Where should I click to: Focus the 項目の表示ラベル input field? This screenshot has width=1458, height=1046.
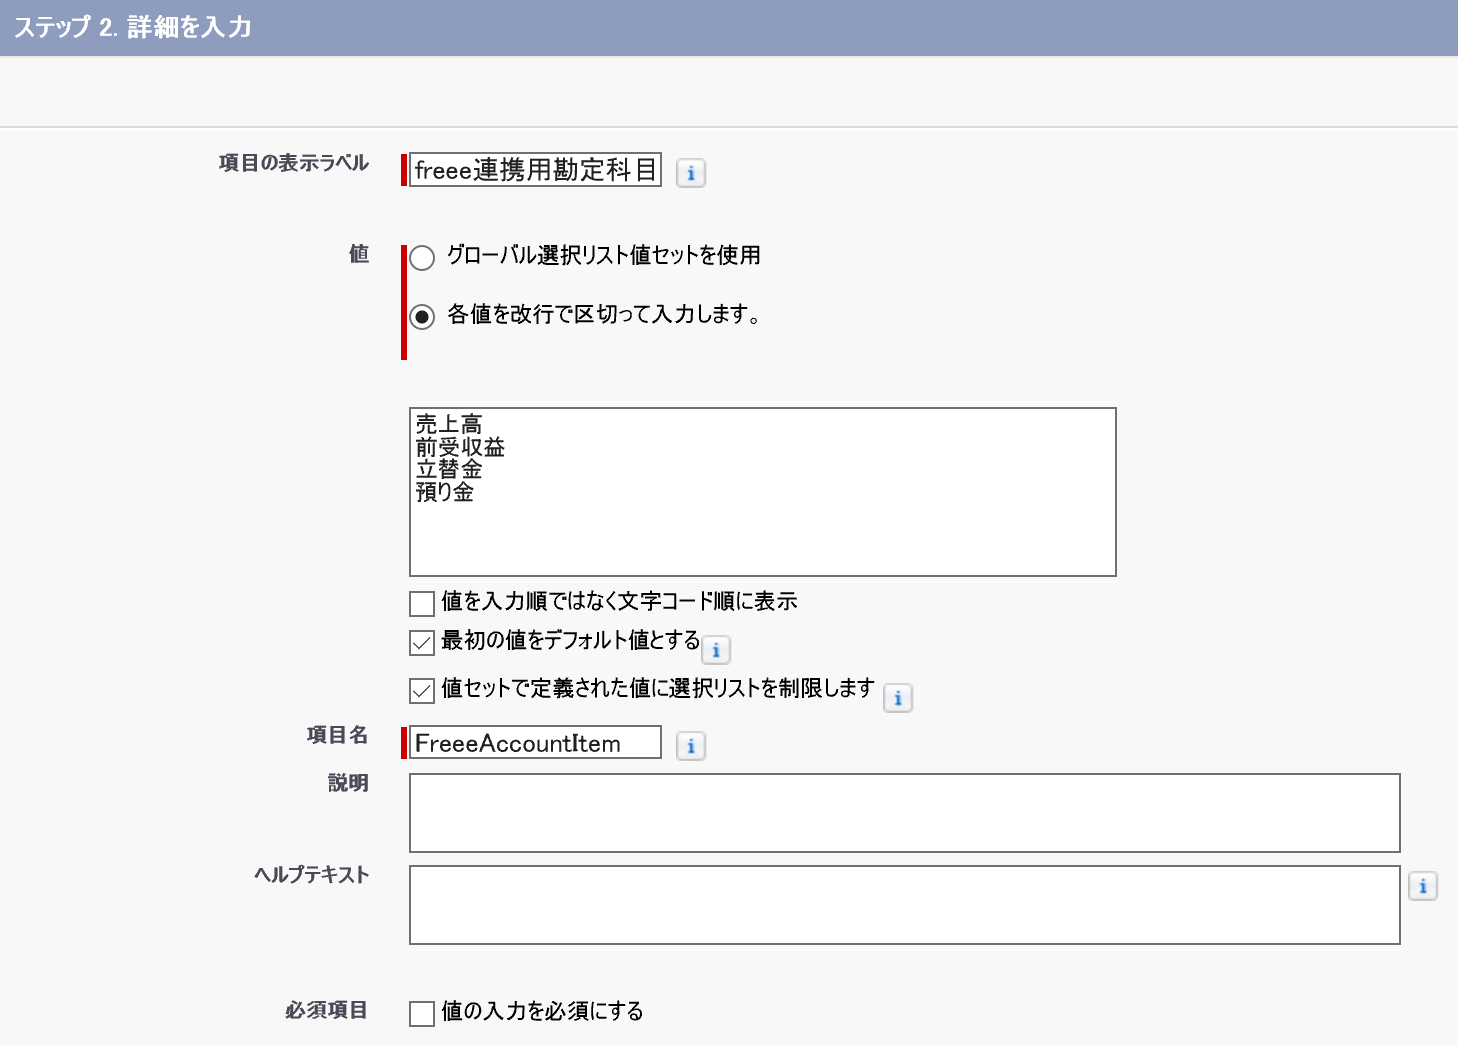pos(535,170)
